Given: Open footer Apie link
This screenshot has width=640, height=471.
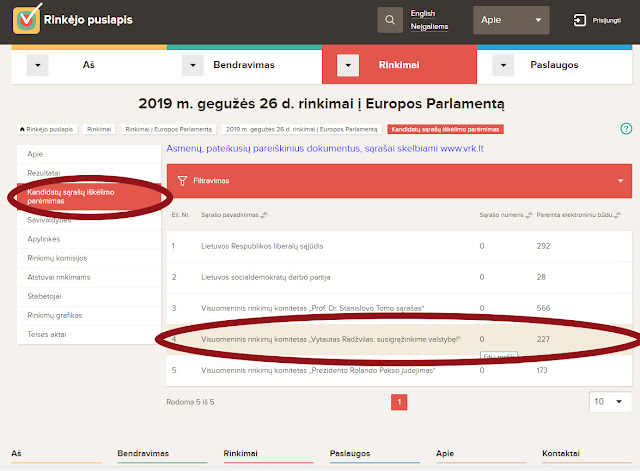Looking at the screenshot, I should [445, 453].
